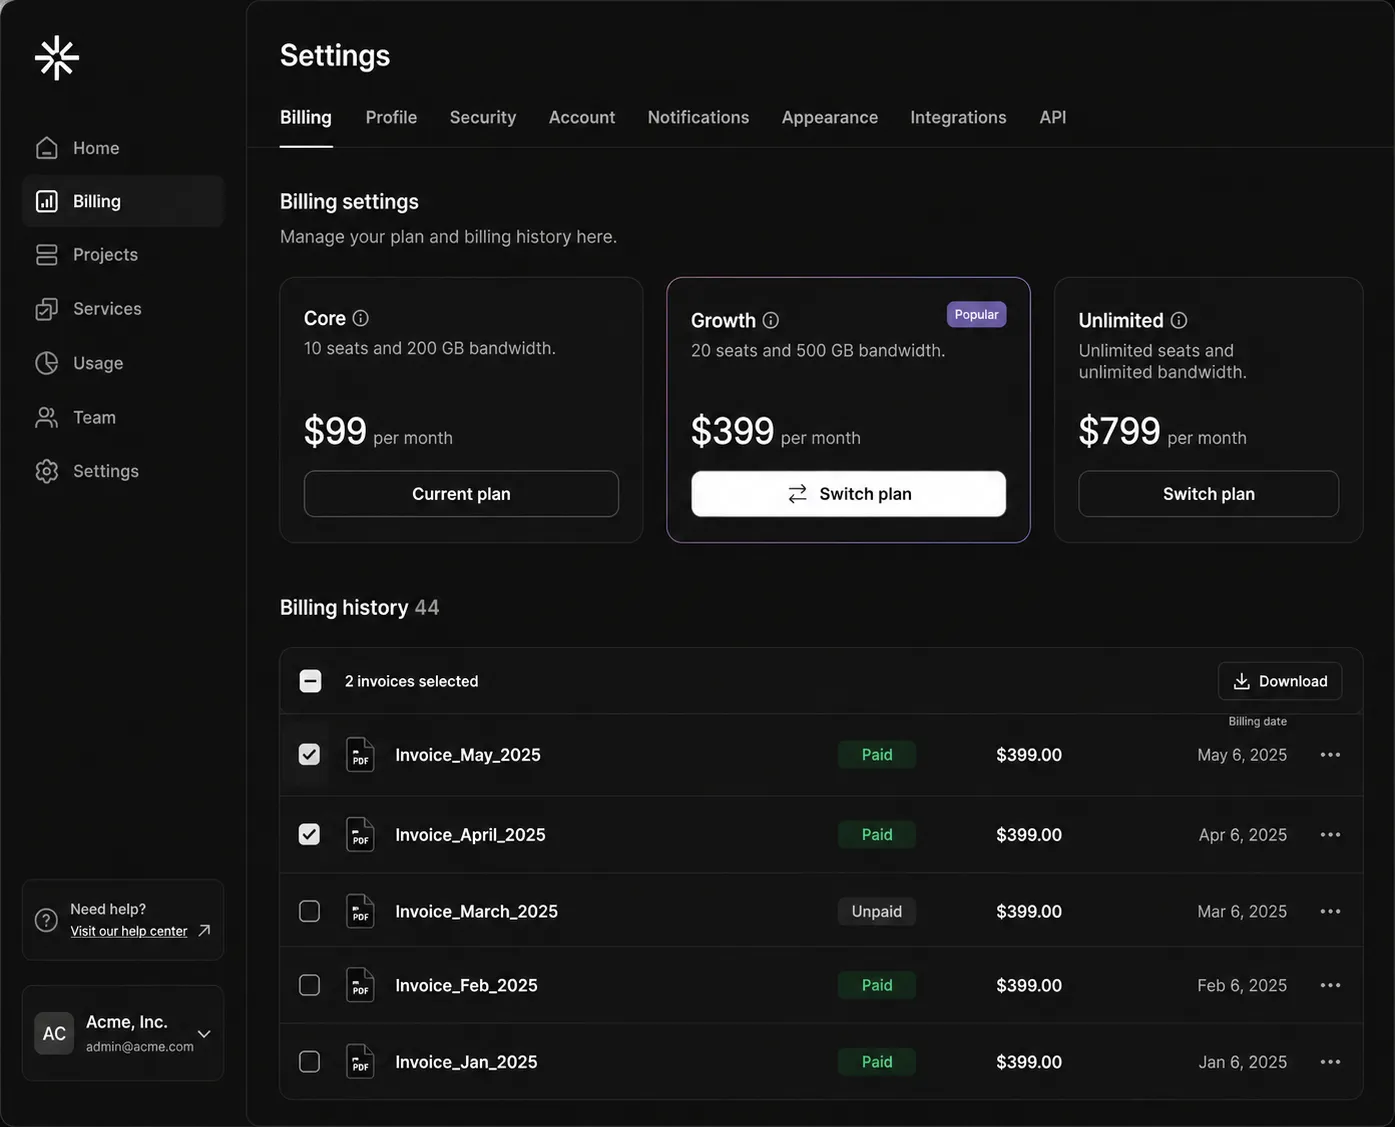
Task: Click the Invoice_Jan_2025 file name
Action: [x=466, y=1062]
